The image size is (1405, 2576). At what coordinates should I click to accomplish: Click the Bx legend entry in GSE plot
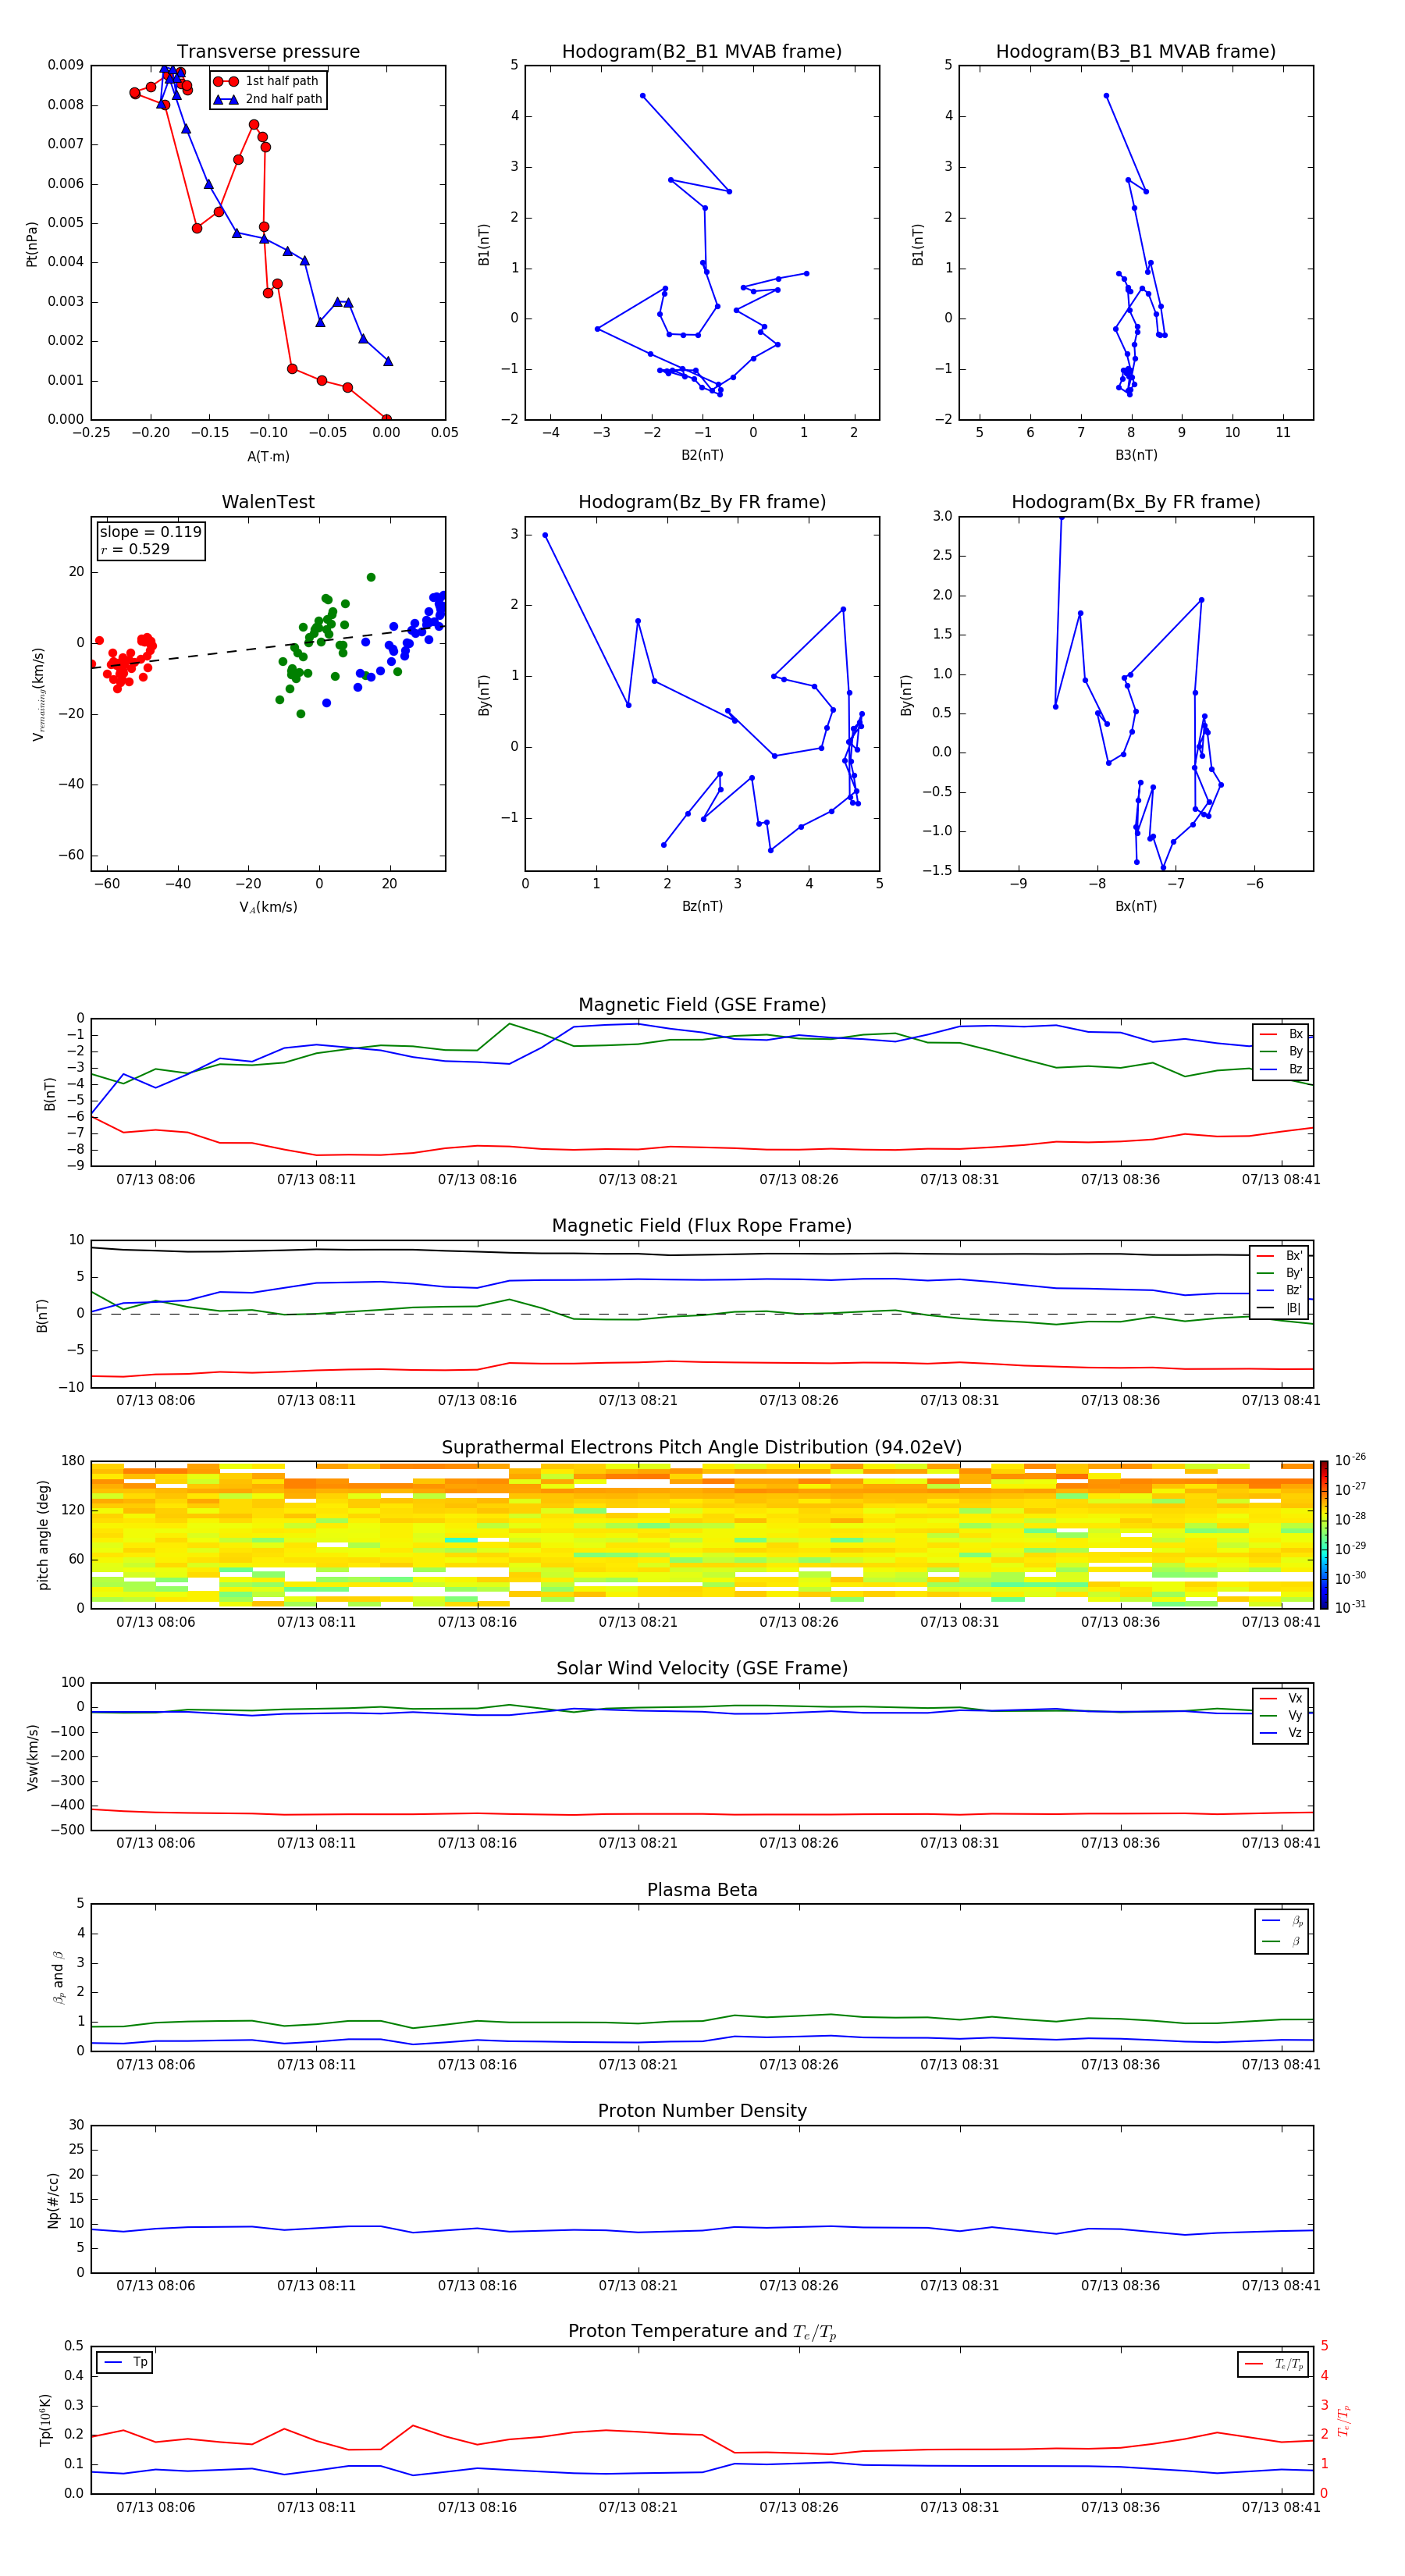pos(1282,1034)
